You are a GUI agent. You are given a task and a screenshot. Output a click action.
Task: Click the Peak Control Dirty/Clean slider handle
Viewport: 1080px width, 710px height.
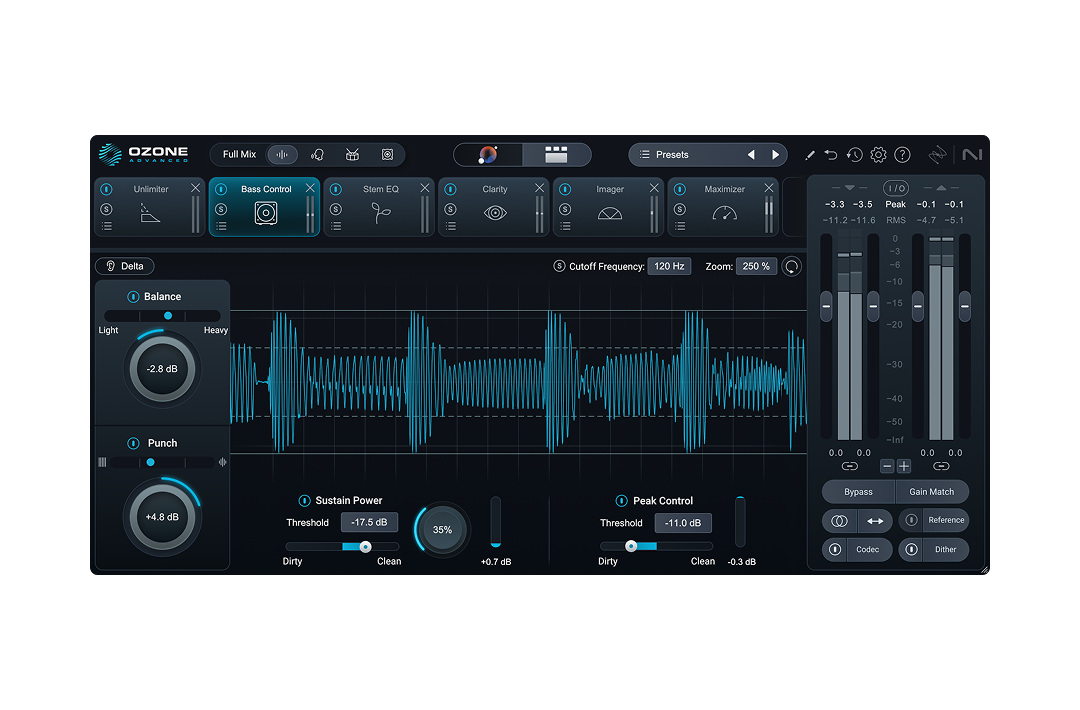pyautogui.click(x=631, y=546)
